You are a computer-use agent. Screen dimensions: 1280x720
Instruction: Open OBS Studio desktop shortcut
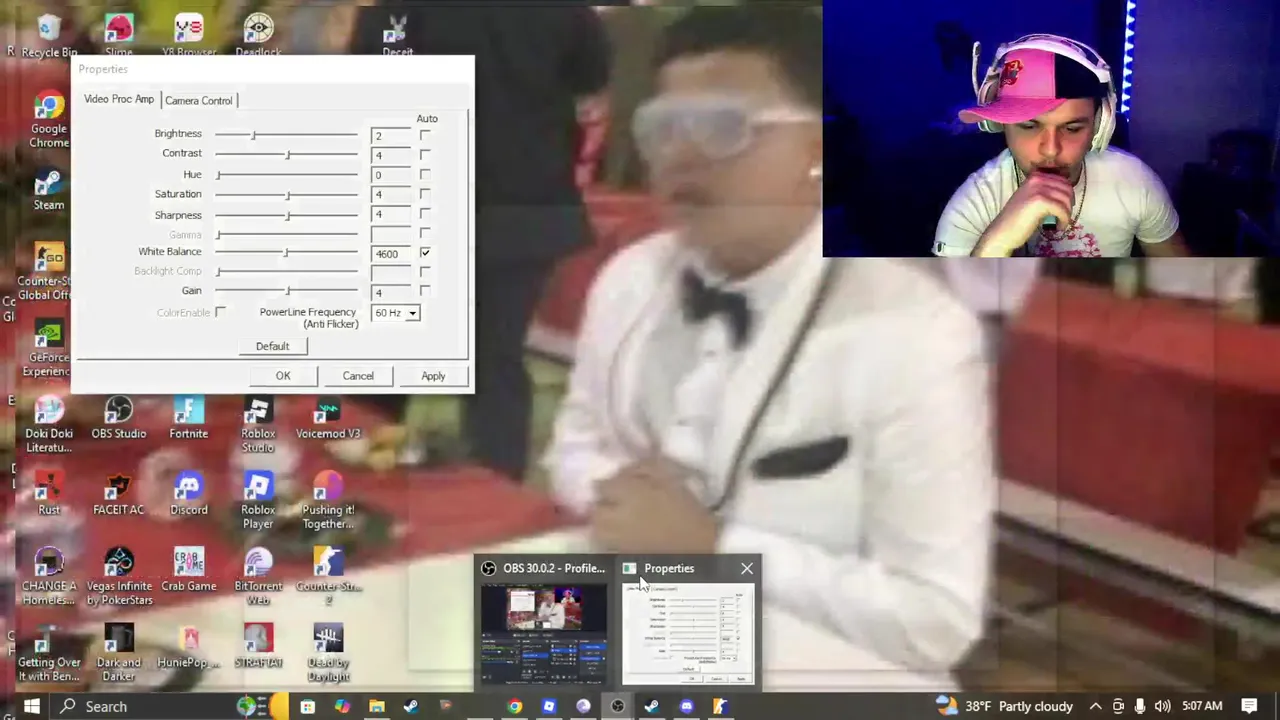[118, 418]
